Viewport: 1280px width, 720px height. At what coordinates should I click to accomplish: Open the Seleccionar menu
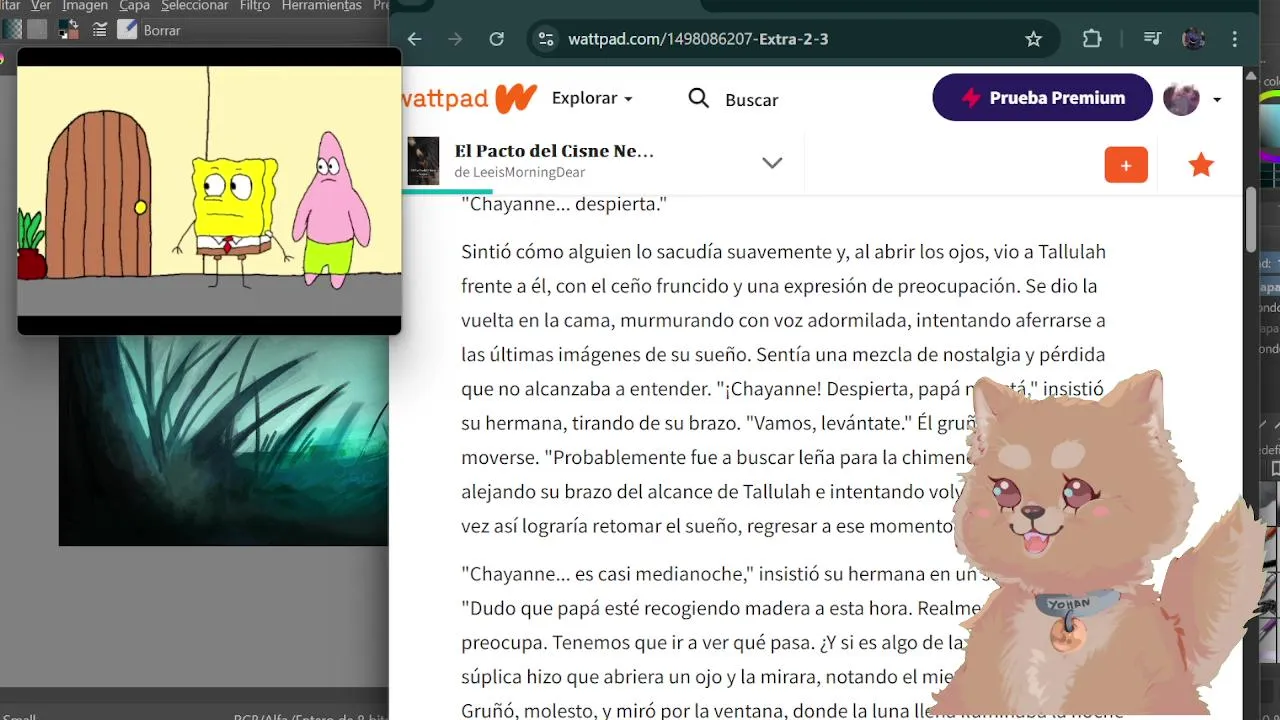(x=194, y=6)
